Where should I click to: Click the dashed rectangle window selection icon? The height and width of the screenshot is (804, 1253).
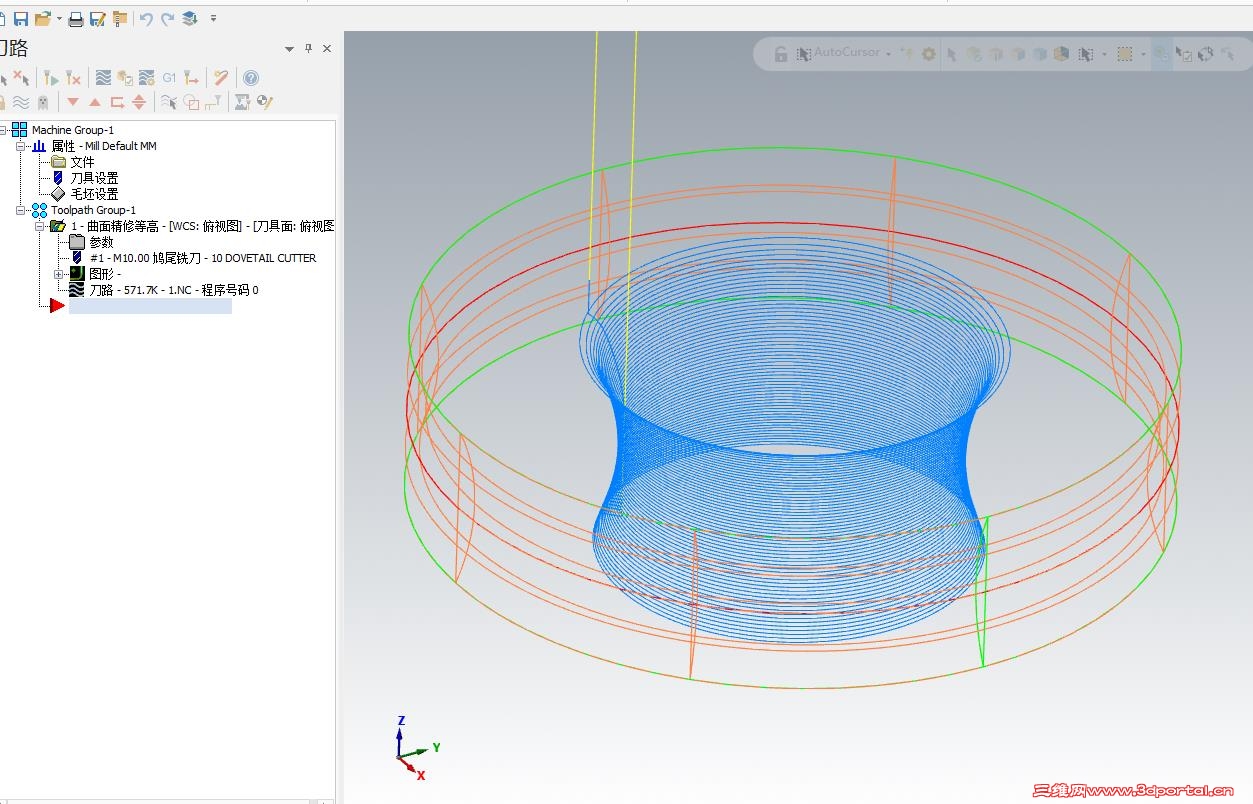pyautogui.click(x=1125, y=54)
